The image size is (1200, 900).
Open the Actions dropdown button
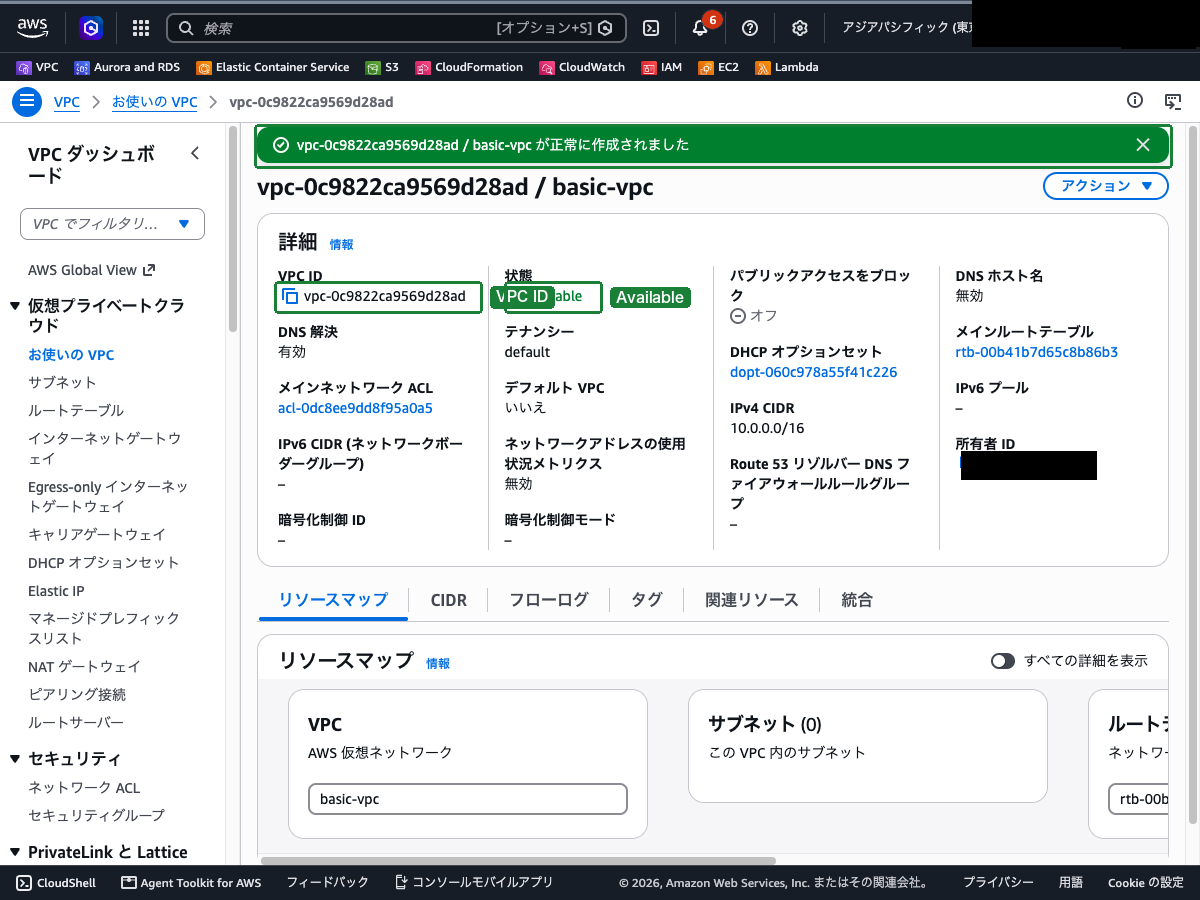click(1105, 186)
